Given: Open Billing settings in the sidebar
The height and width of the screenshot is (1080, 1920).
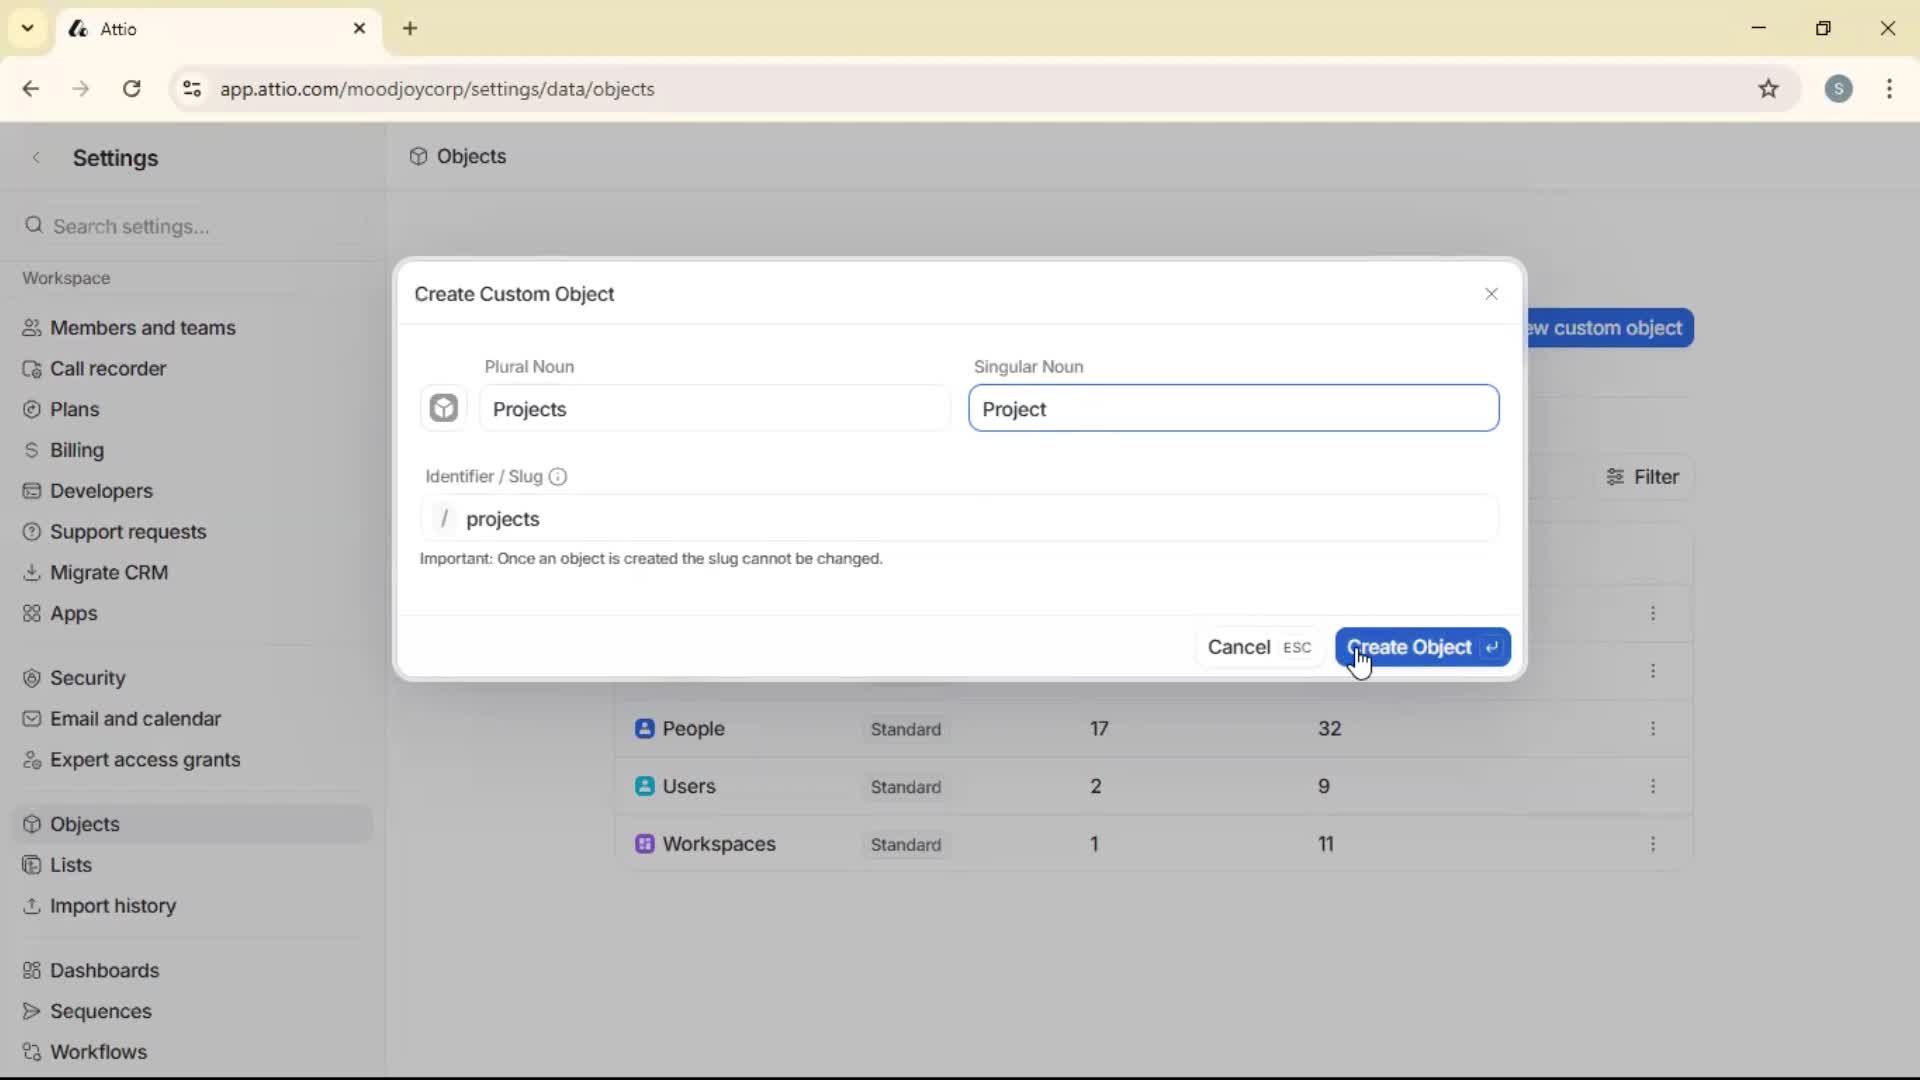Looking at the screenshot, I should (75, 449).
